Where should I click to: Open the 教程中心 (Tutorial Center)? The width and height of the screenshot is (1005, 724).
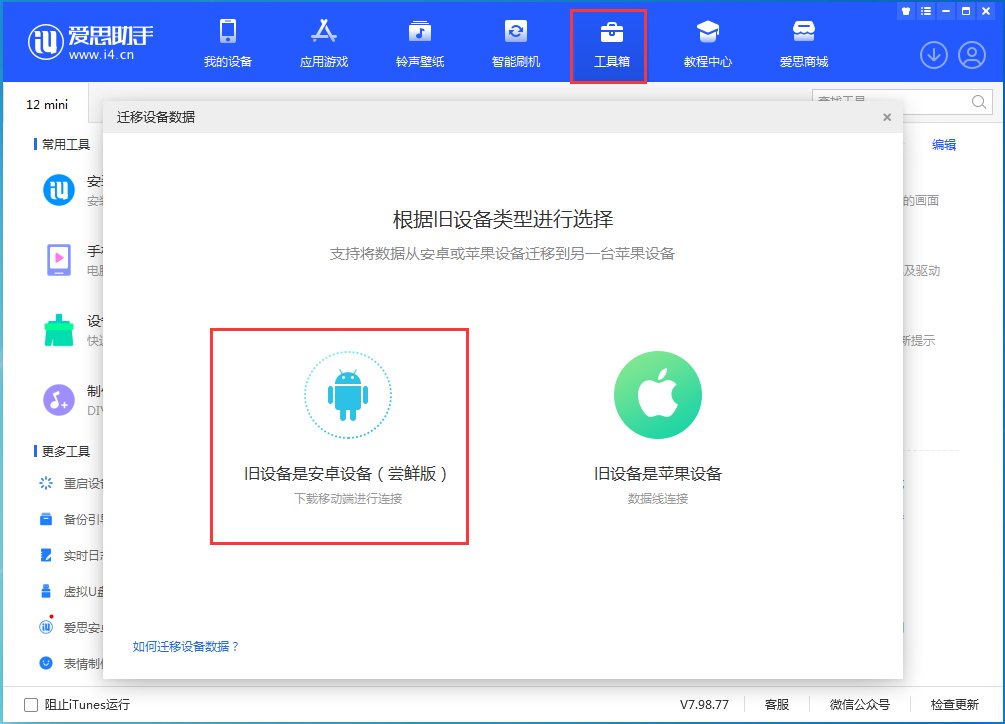click(707, 44)
